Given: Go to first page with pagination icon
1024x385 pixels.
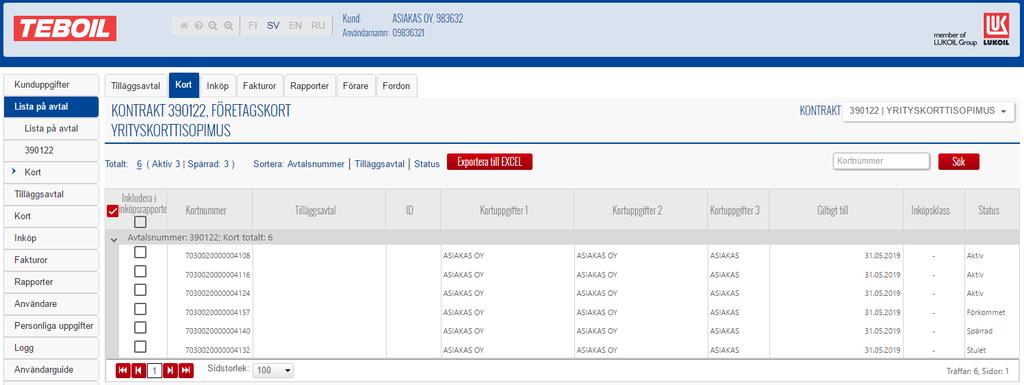Looking at the screenshot, I should (123, 370).
